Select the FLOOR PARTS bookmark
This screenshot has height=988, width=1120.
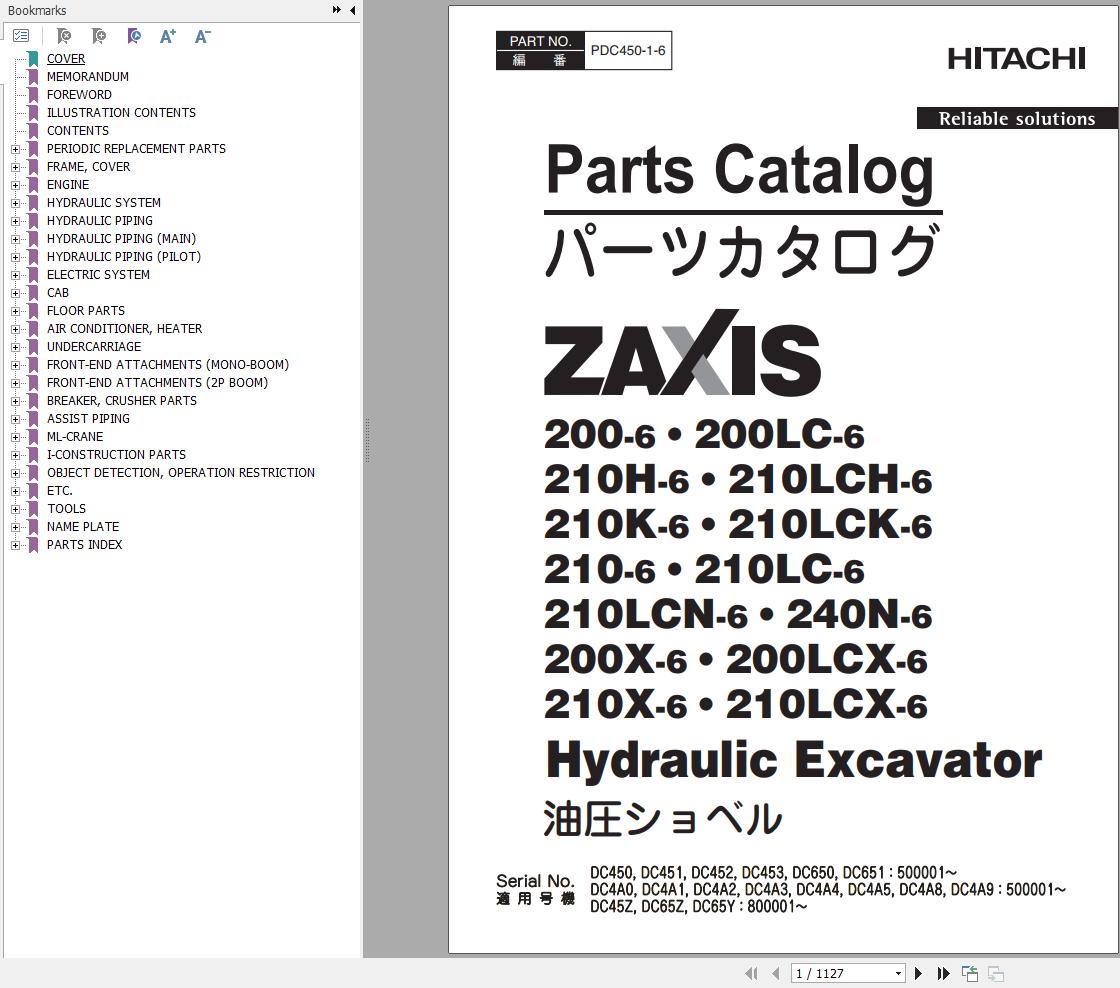[x=86, y=311]
